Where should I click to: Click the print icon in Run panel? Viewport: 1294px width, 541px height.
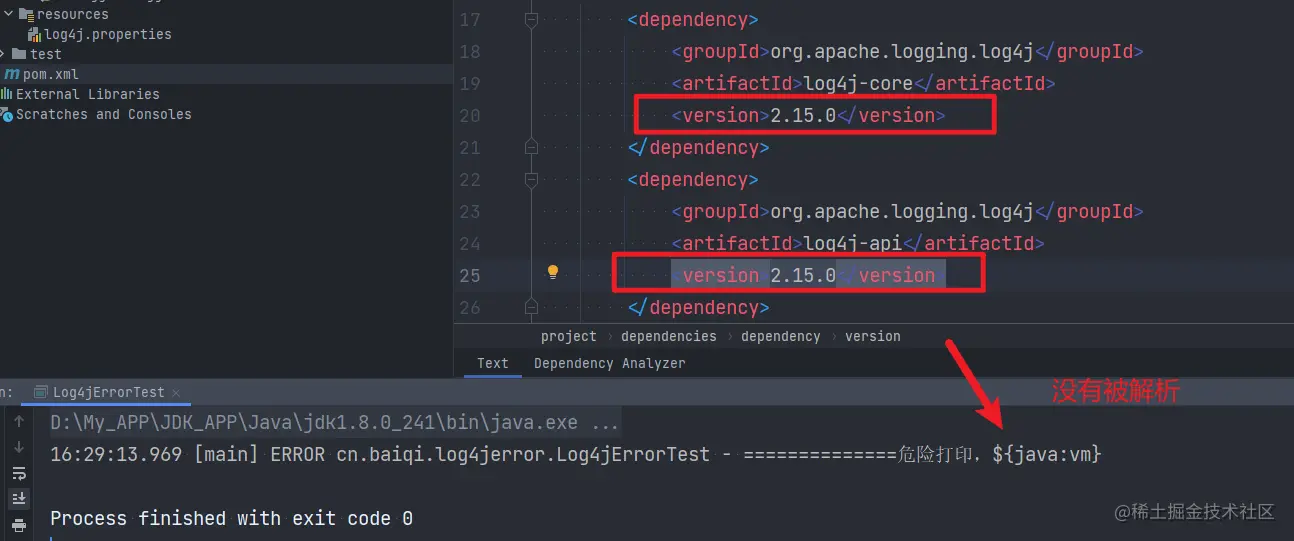click(19, 525)
